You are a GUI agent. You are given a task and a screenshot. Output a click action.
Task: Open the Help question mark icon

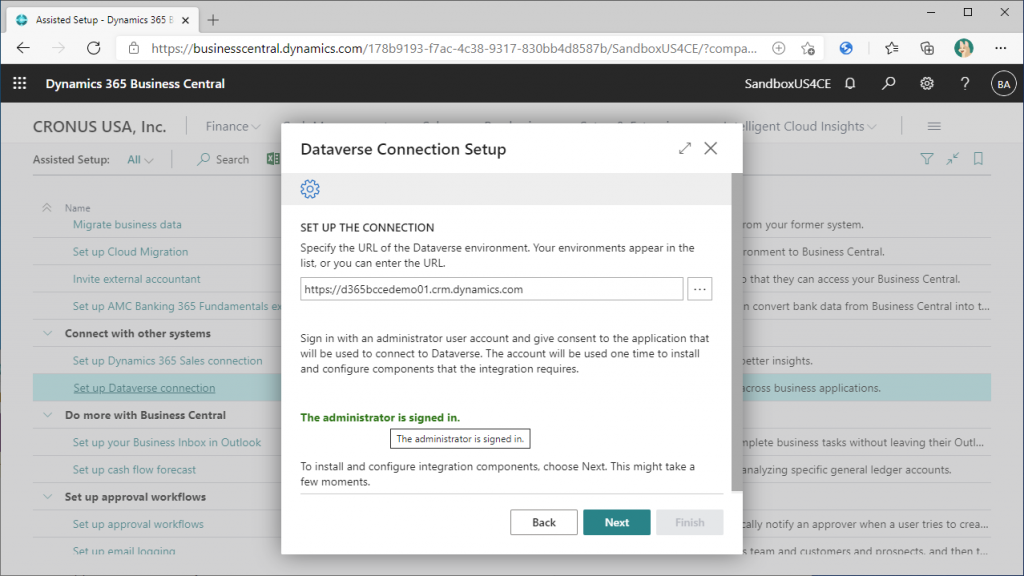pyautogui.click(x=965, y=84)
